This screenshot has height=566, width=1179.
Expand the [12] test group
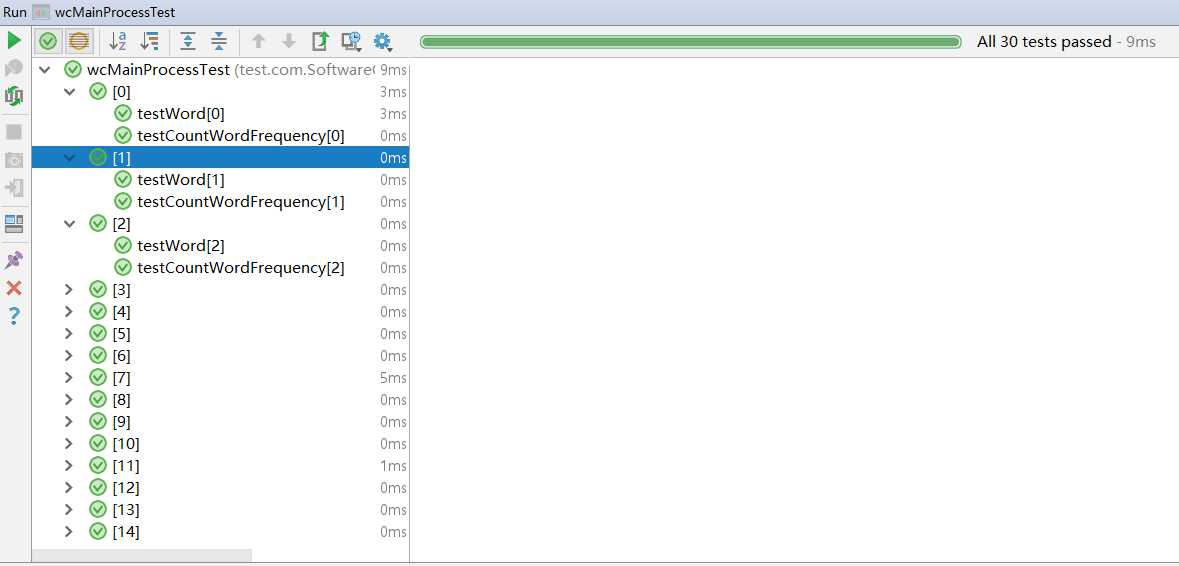pos(69,487)
